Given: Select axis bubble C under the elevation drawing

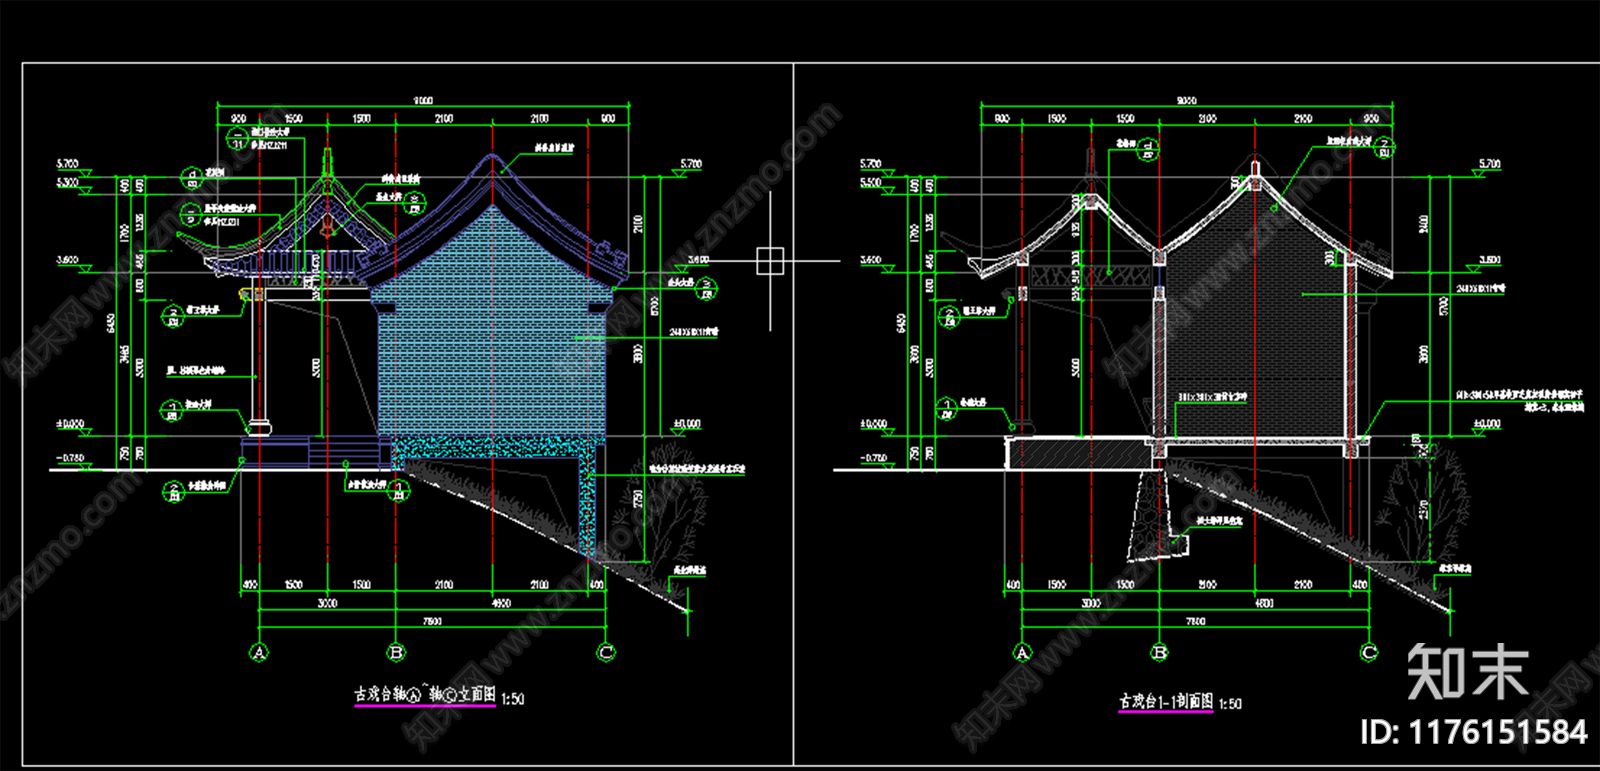Looking at the screenshot, I should tap(606, 653).
